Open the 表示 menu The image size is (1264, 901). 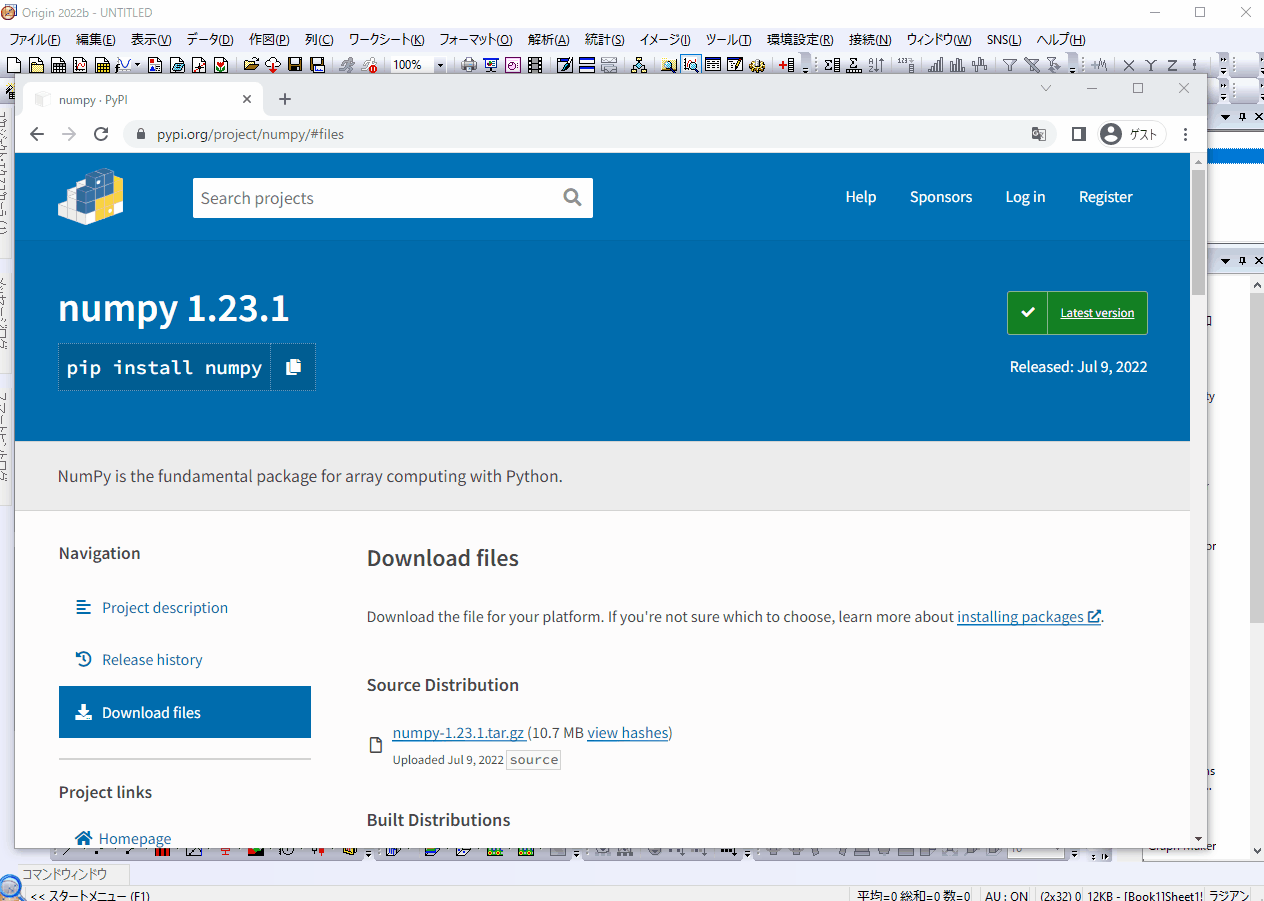151,40
